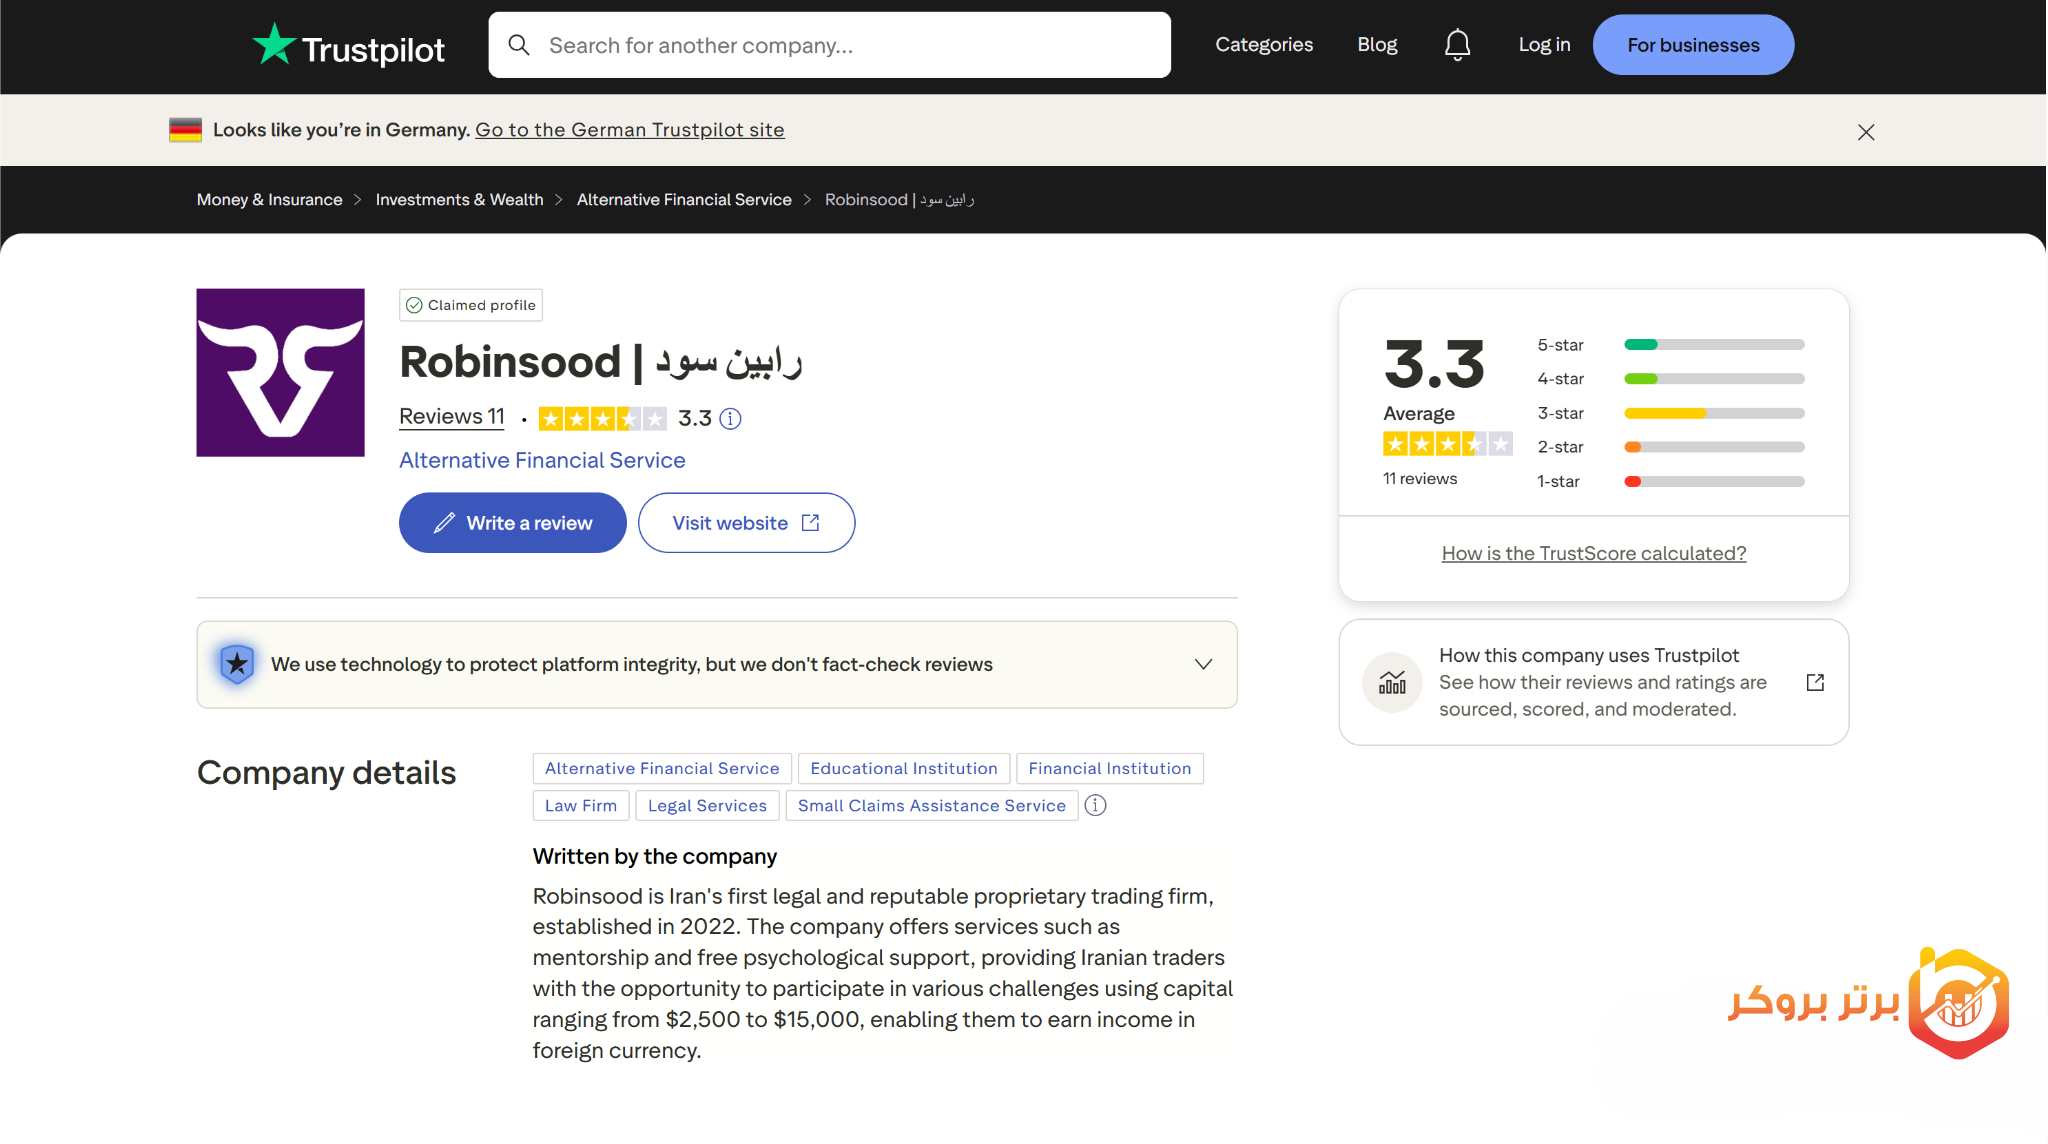
Task: Click the Claimed profile badge
Action: (471, 305)
